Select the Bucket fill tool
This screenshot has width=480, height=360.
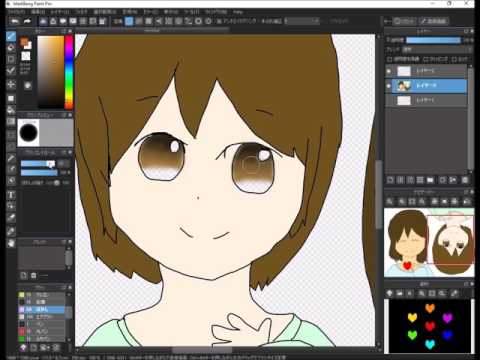pyautogui.click(x=11, y=110)
